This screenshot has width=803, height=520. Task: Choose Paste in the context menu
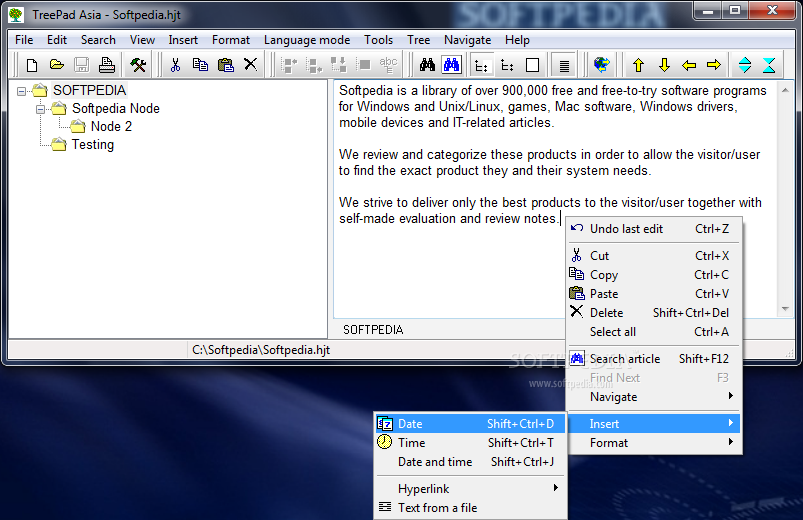tap(654, 294)
